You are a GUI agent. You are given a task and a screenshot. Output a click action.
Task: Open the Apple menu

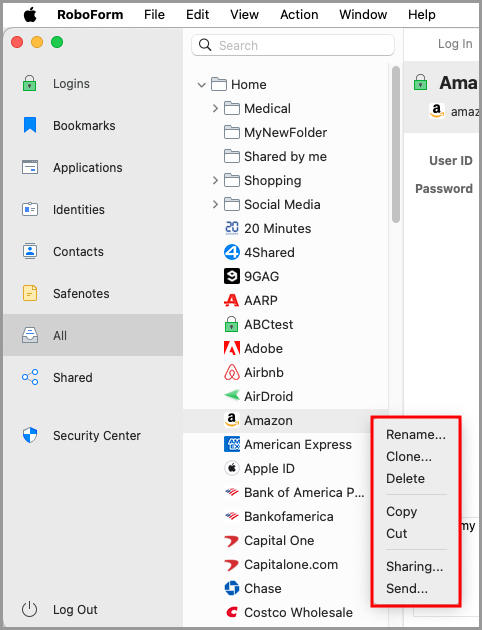(30, 14)
